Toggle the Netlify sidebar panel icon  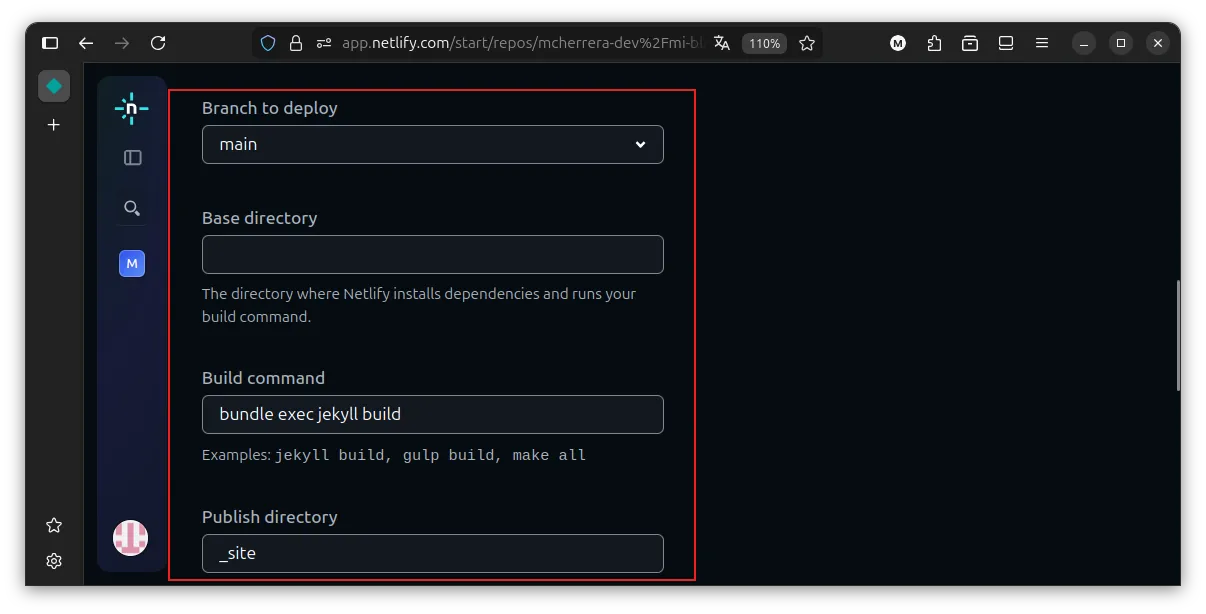tap(132, 158)
